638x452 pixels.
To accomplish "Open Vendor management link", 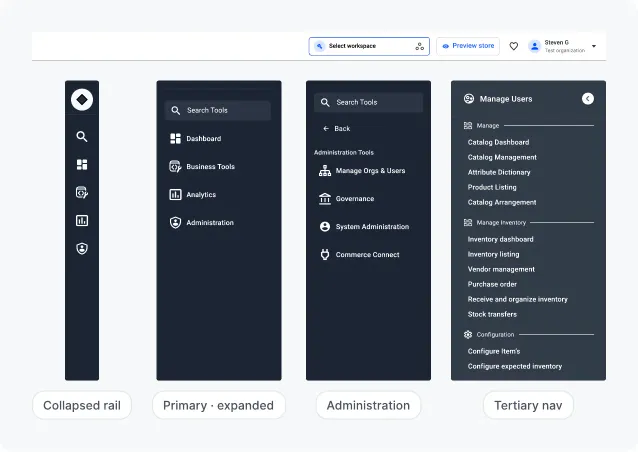I will coord(501,269).
